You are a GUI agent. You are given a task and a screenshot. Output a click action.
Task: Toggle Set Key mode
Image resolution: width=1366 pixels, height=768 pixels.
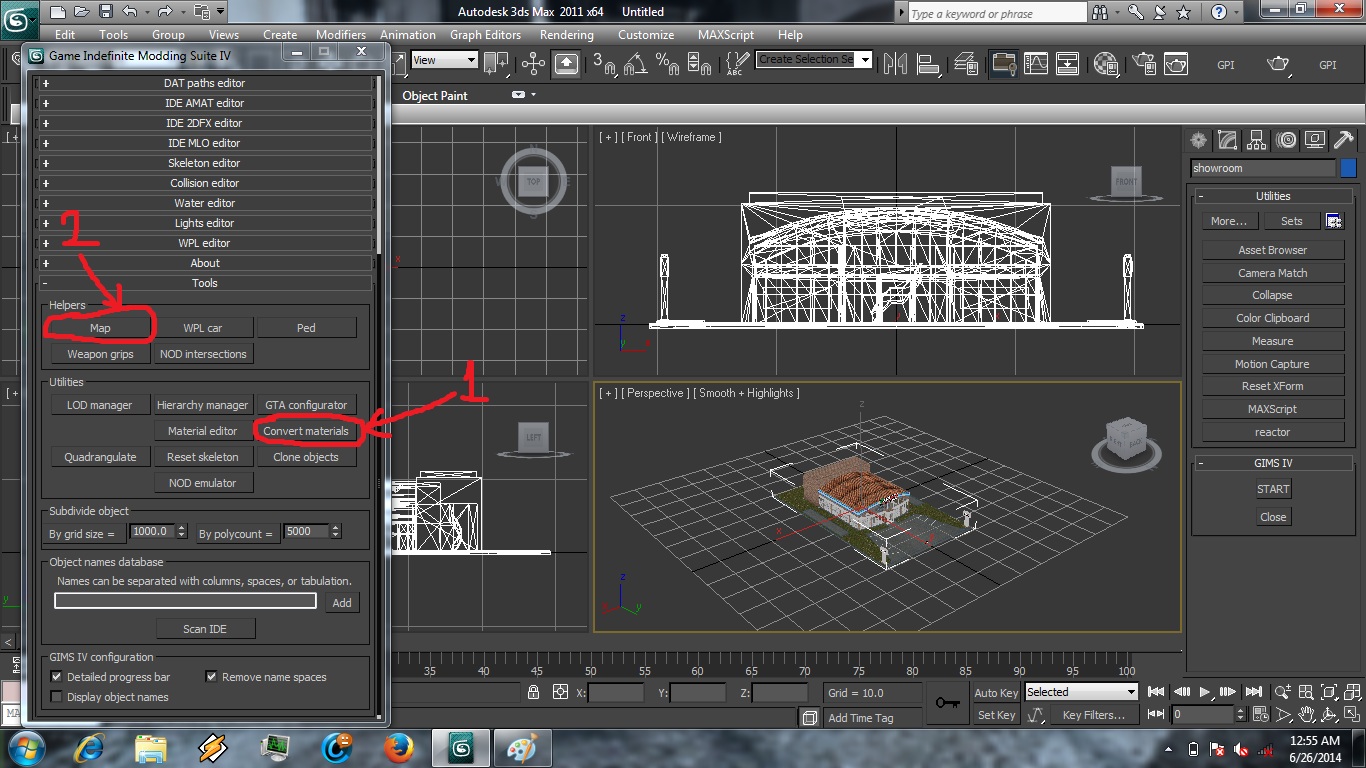coord(997,715)
